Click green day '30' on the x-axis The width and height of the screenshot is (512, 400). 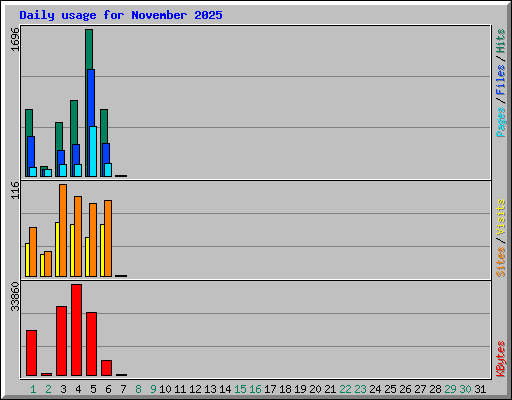[465, 389]
